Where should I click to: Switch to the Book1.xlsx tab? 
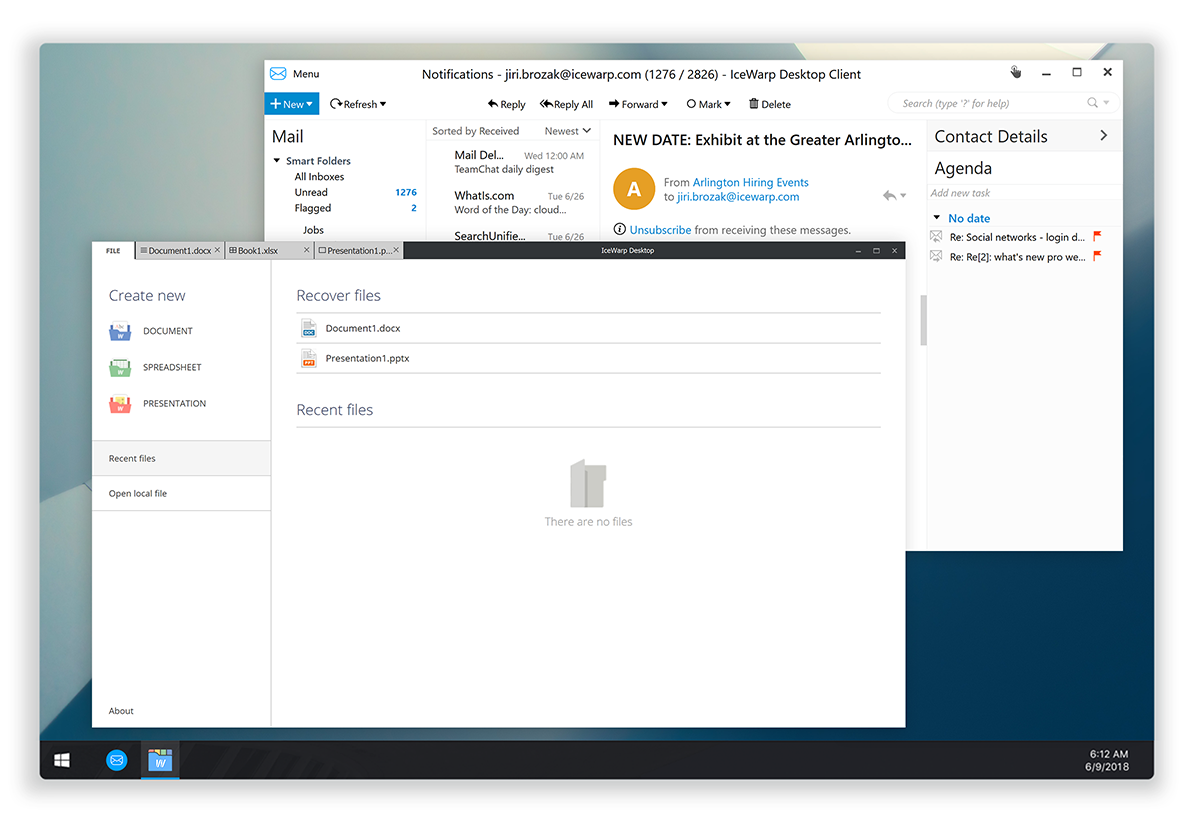click(x=253, y=251)
